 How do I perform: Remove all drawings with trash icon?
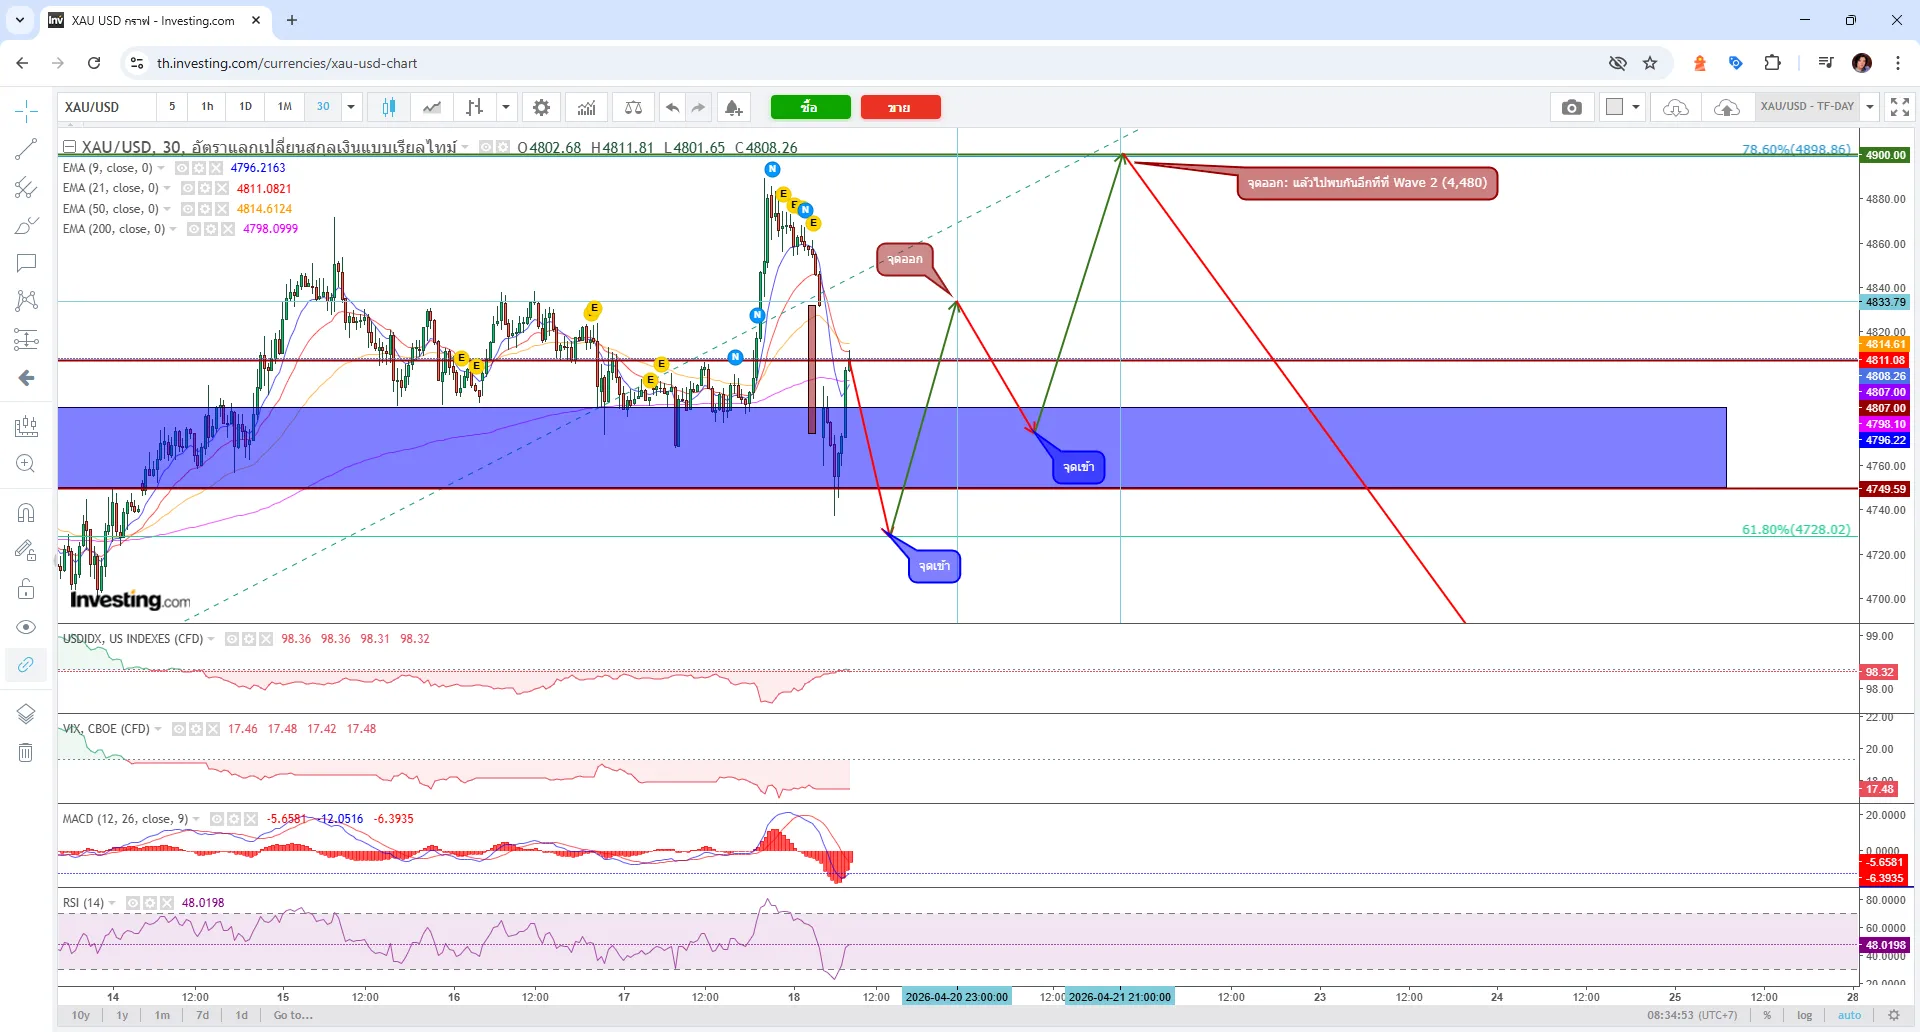27,752
